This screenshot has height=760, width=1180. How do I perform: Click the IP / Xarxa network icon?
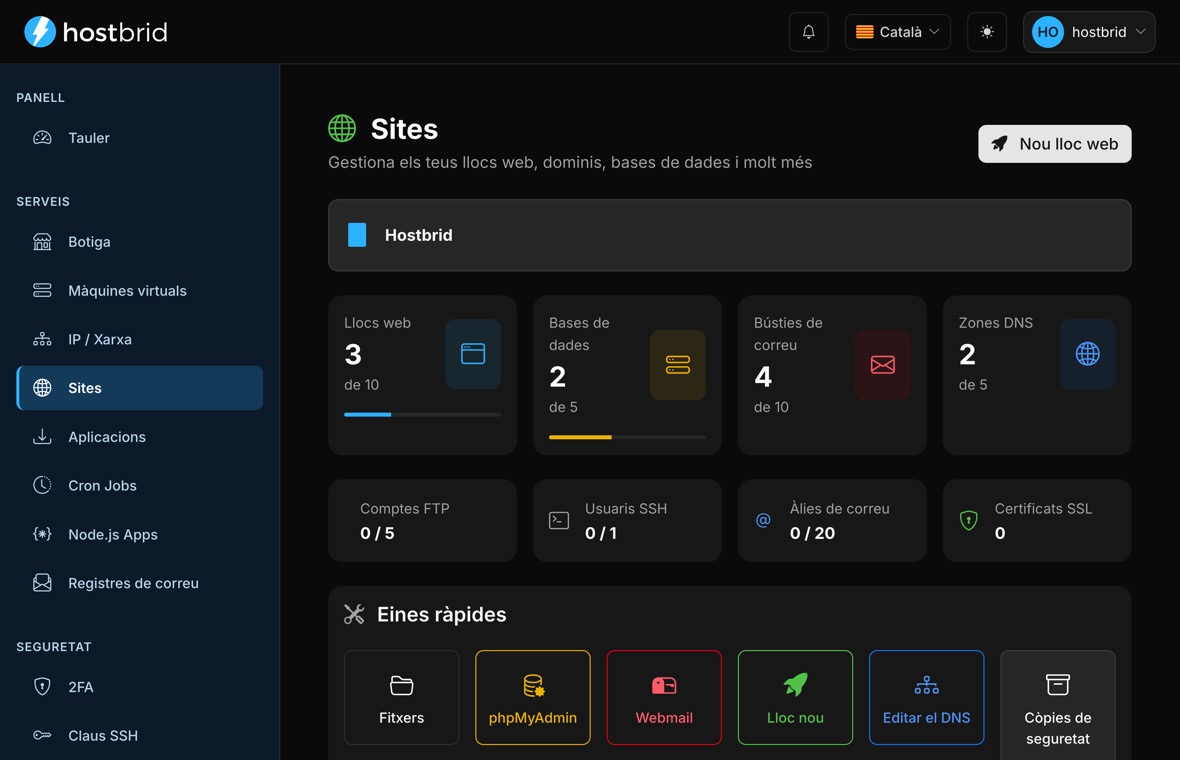(42, 339)
